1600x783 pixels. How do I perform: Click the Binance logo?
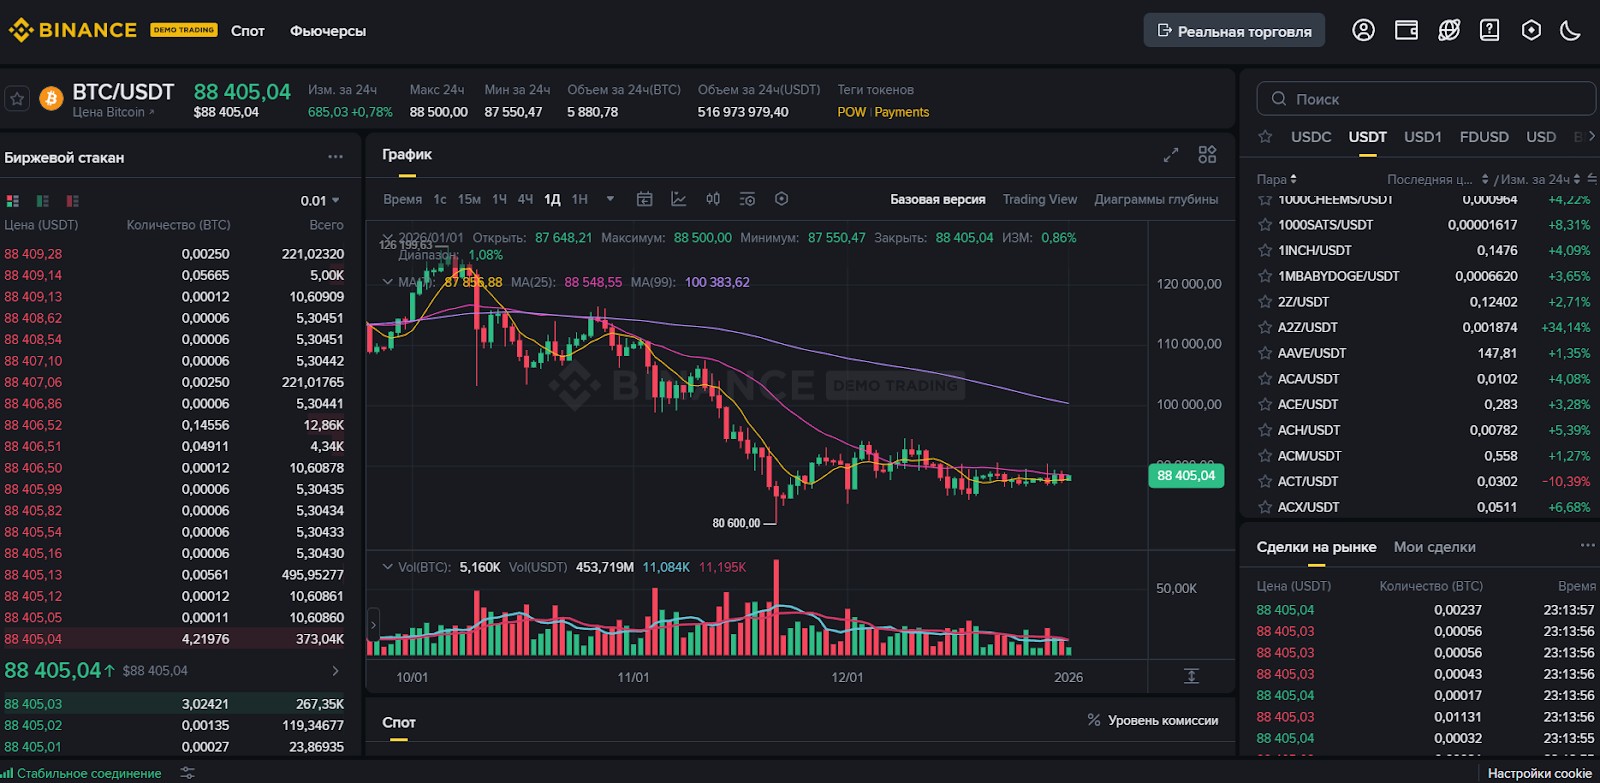pyautogui.click(x=72, y=30)
